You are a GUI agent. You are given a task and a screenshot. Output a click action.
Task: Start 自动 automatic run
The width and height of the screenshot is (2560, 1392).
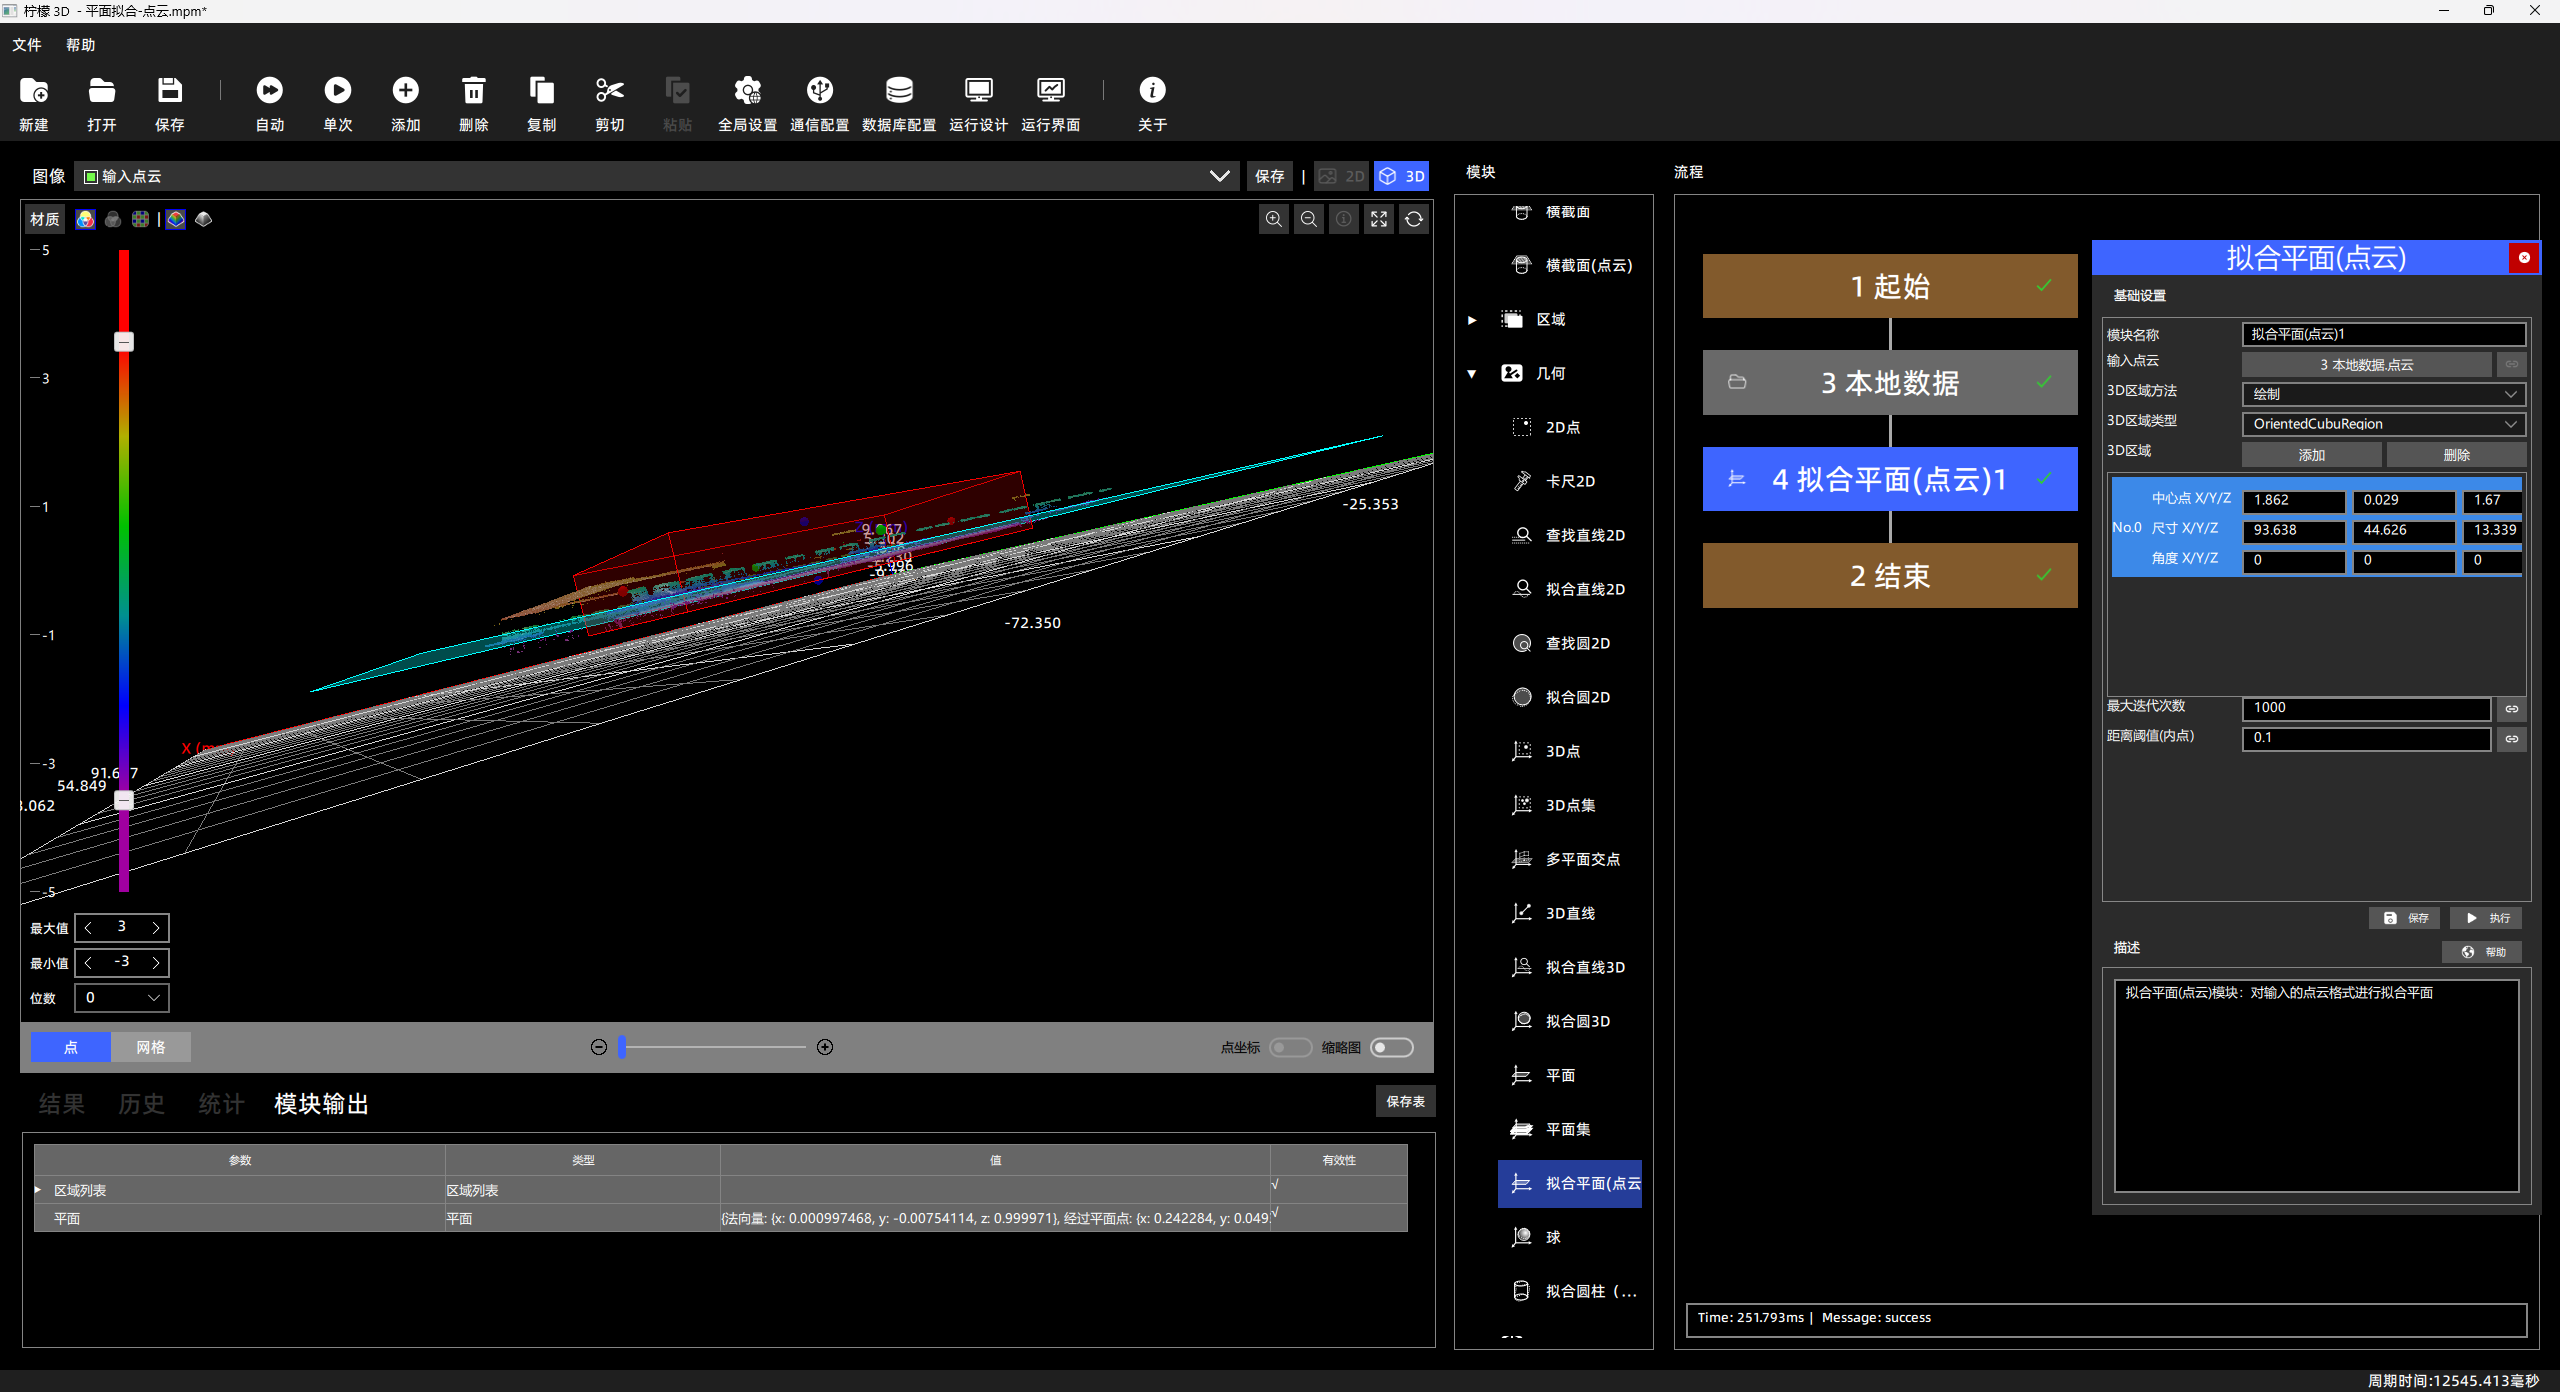pyautogui.click(x=270, y=92)
